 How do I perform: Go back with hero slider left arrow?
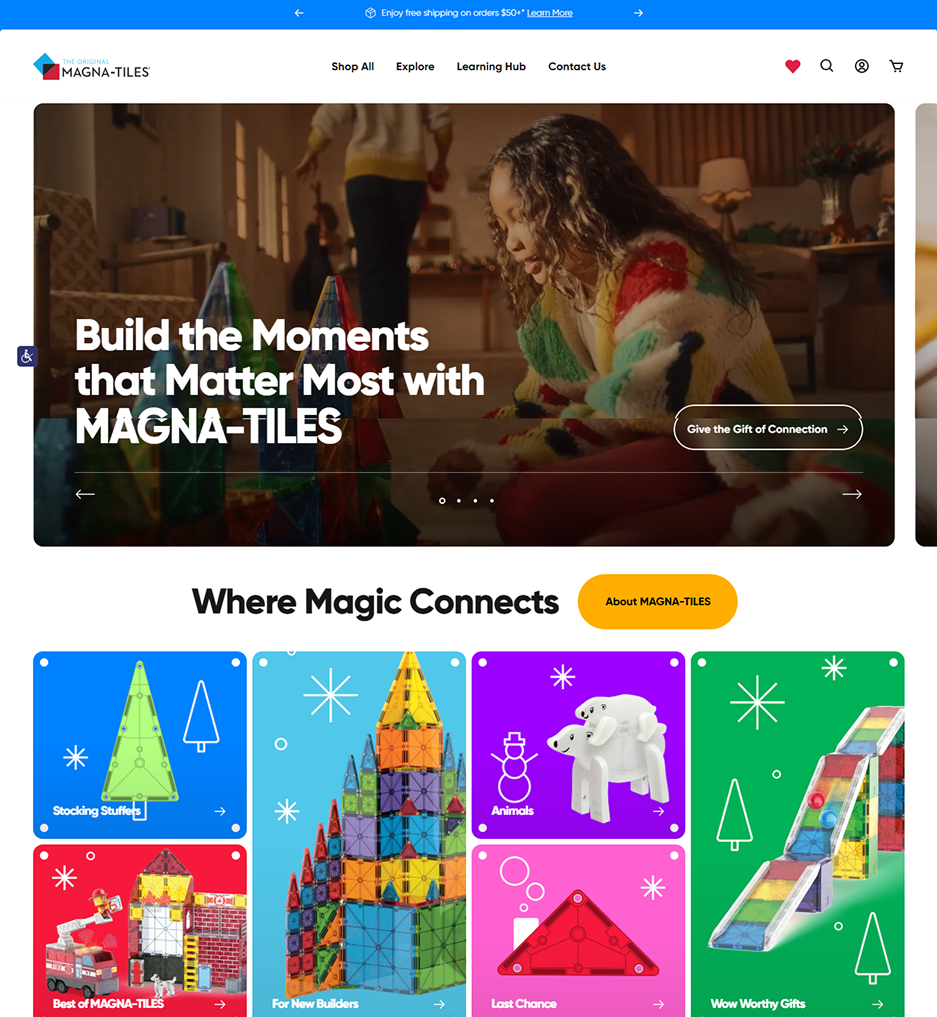[x=85, y=494]
